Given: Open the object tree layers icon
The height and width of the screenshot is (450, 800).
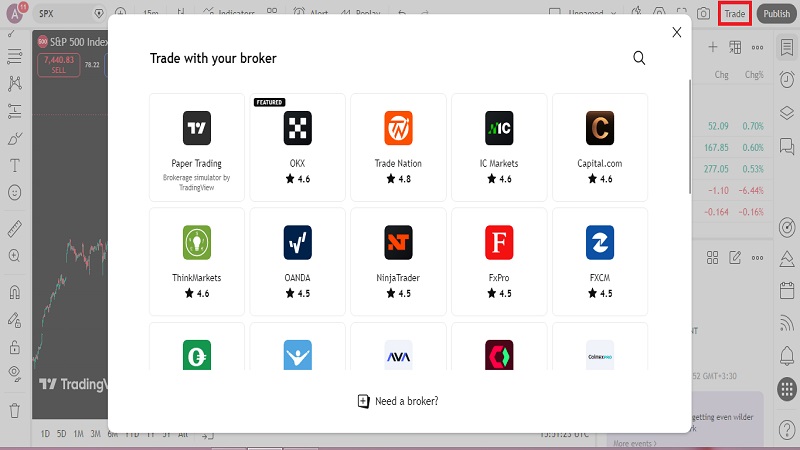Looking at the screenshot, I should coord(787,113).
